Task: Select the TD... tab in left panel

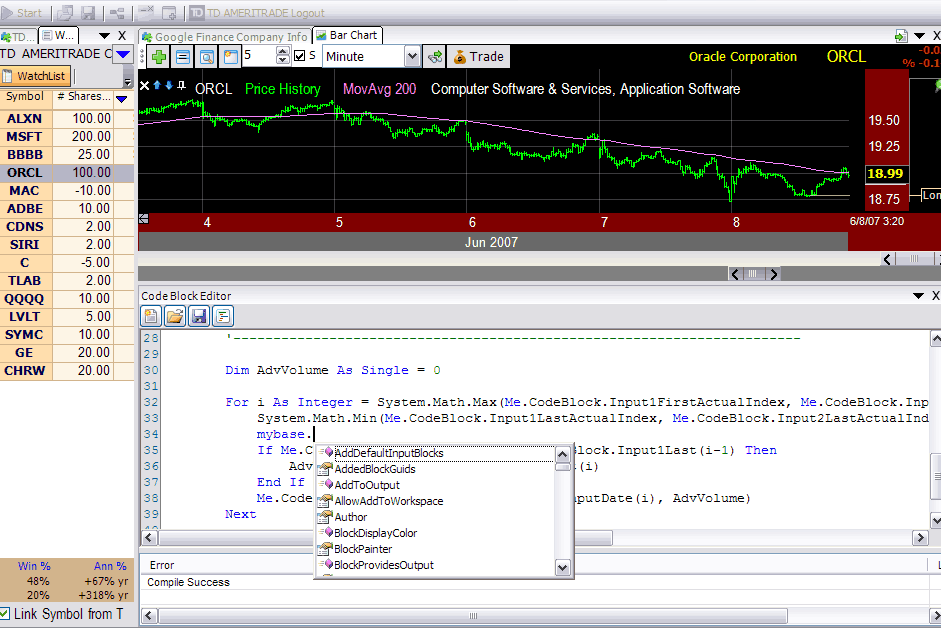Action: point(19,37)
